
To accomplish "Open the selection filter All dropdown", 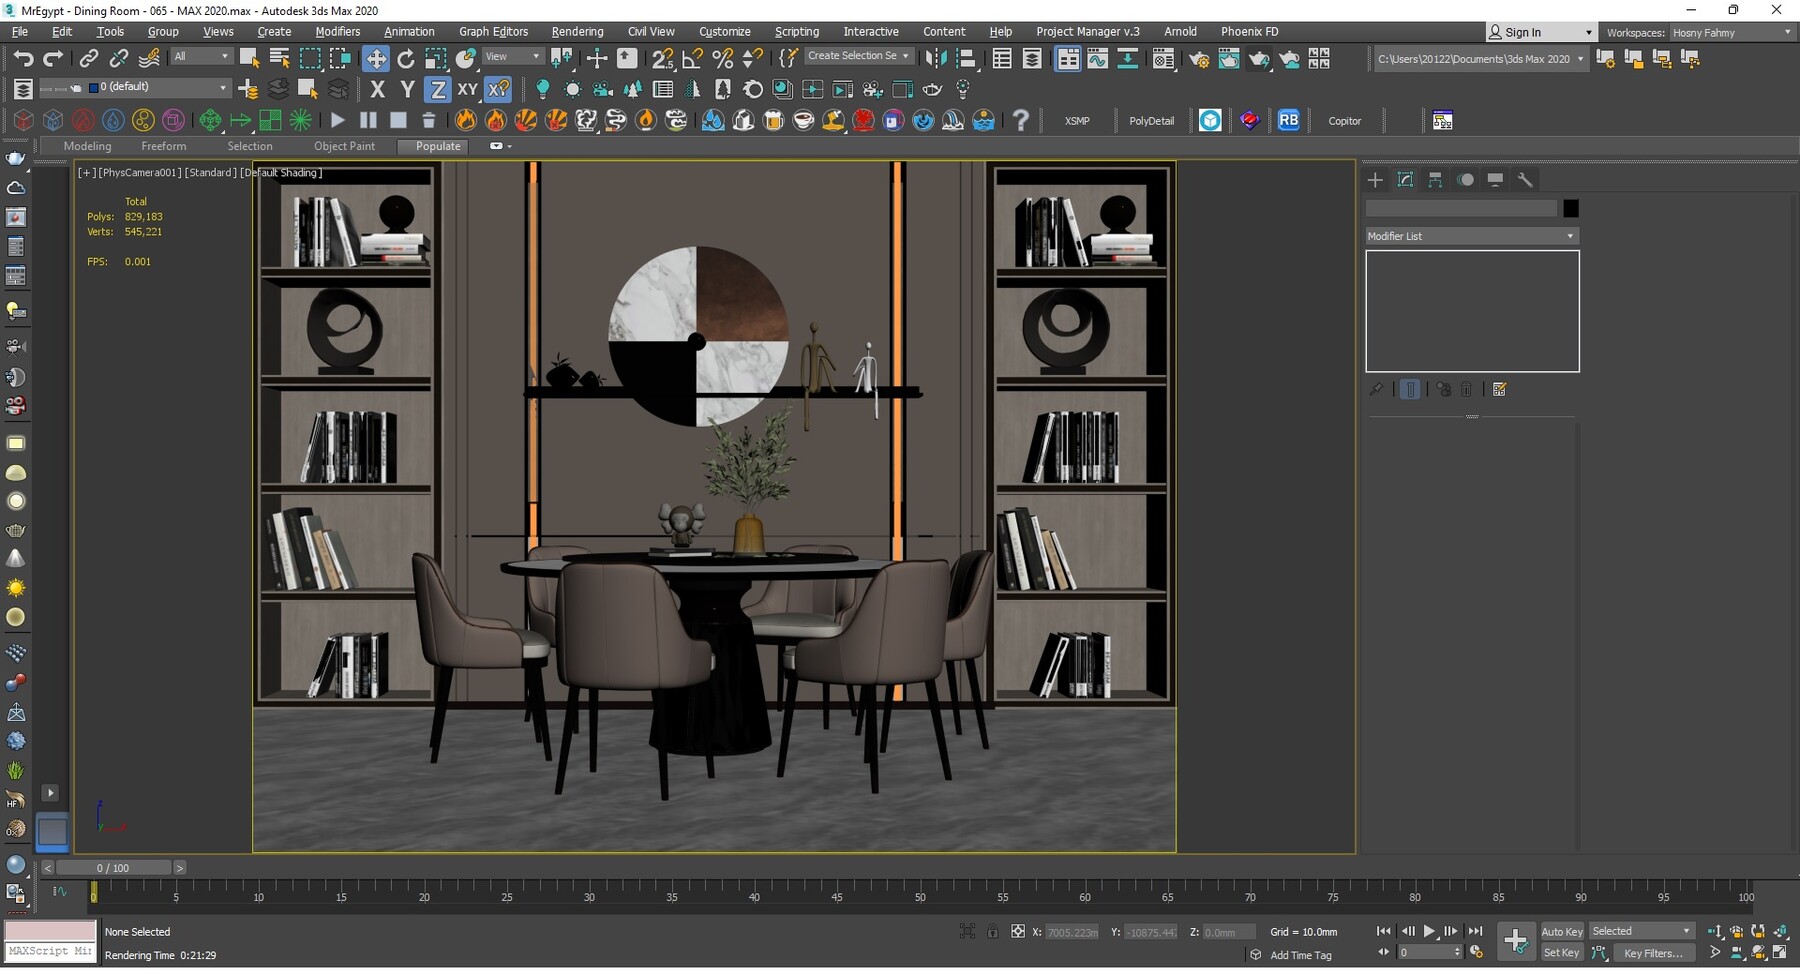I will click(x=200, y=56).
